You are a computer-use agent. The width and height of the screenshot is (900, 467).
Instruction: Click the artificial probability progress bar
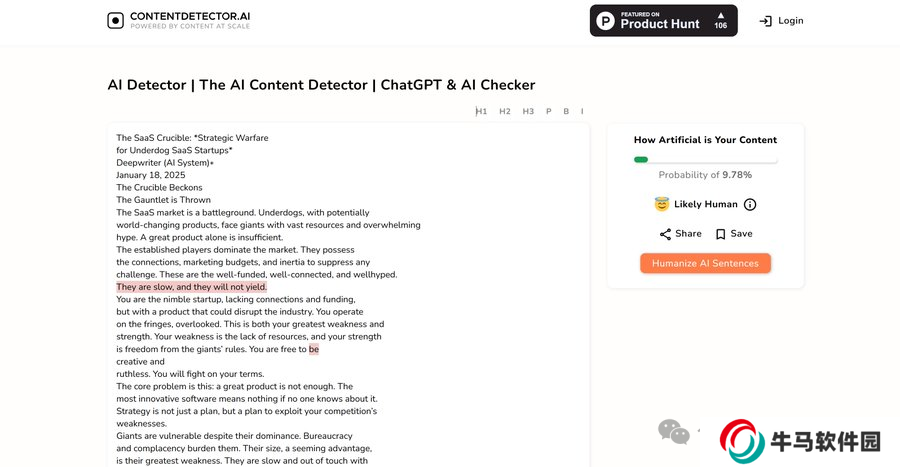click(x=705, y=159)
